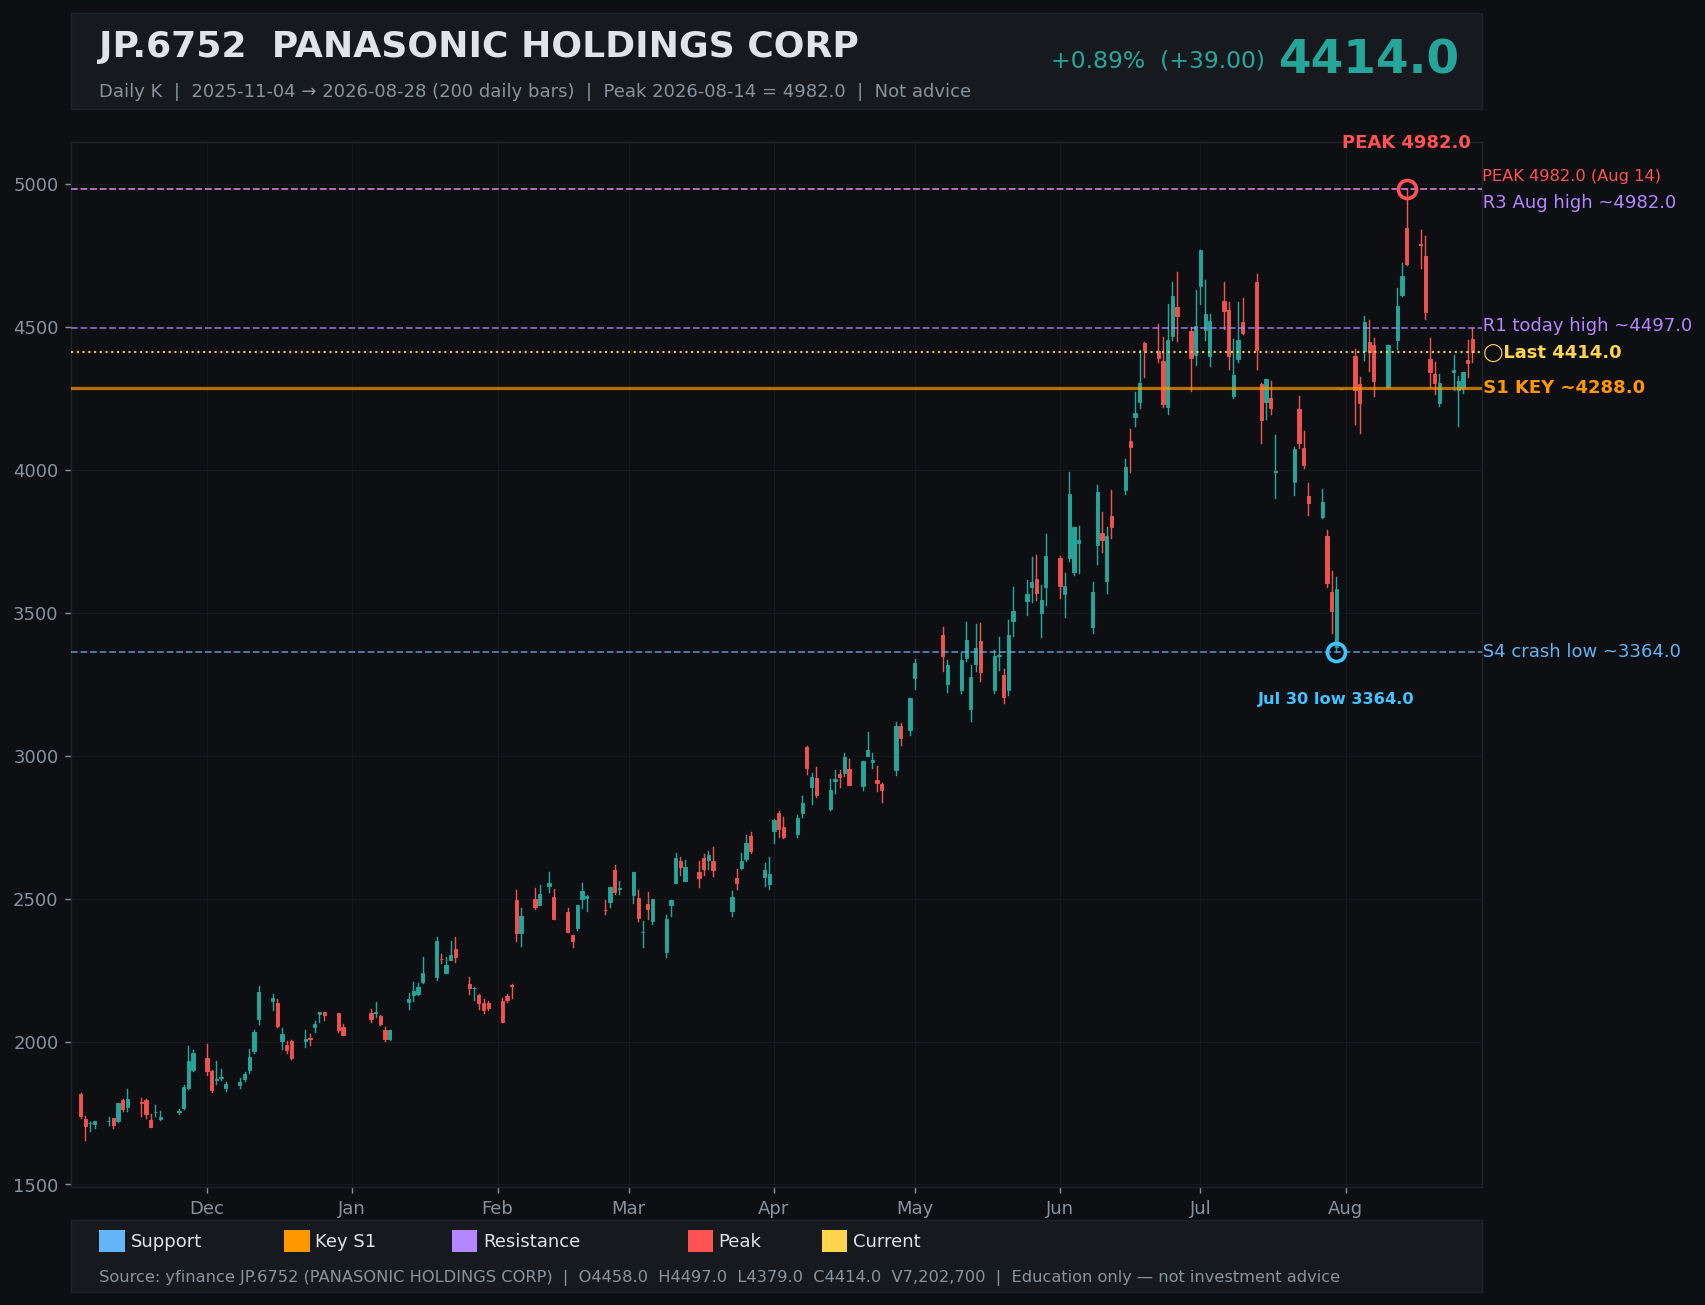Click the chart title 'JP.6752 PANASONIC HOLDINGS CORP'
1705x1305 pixels.
tap(478, 46)
